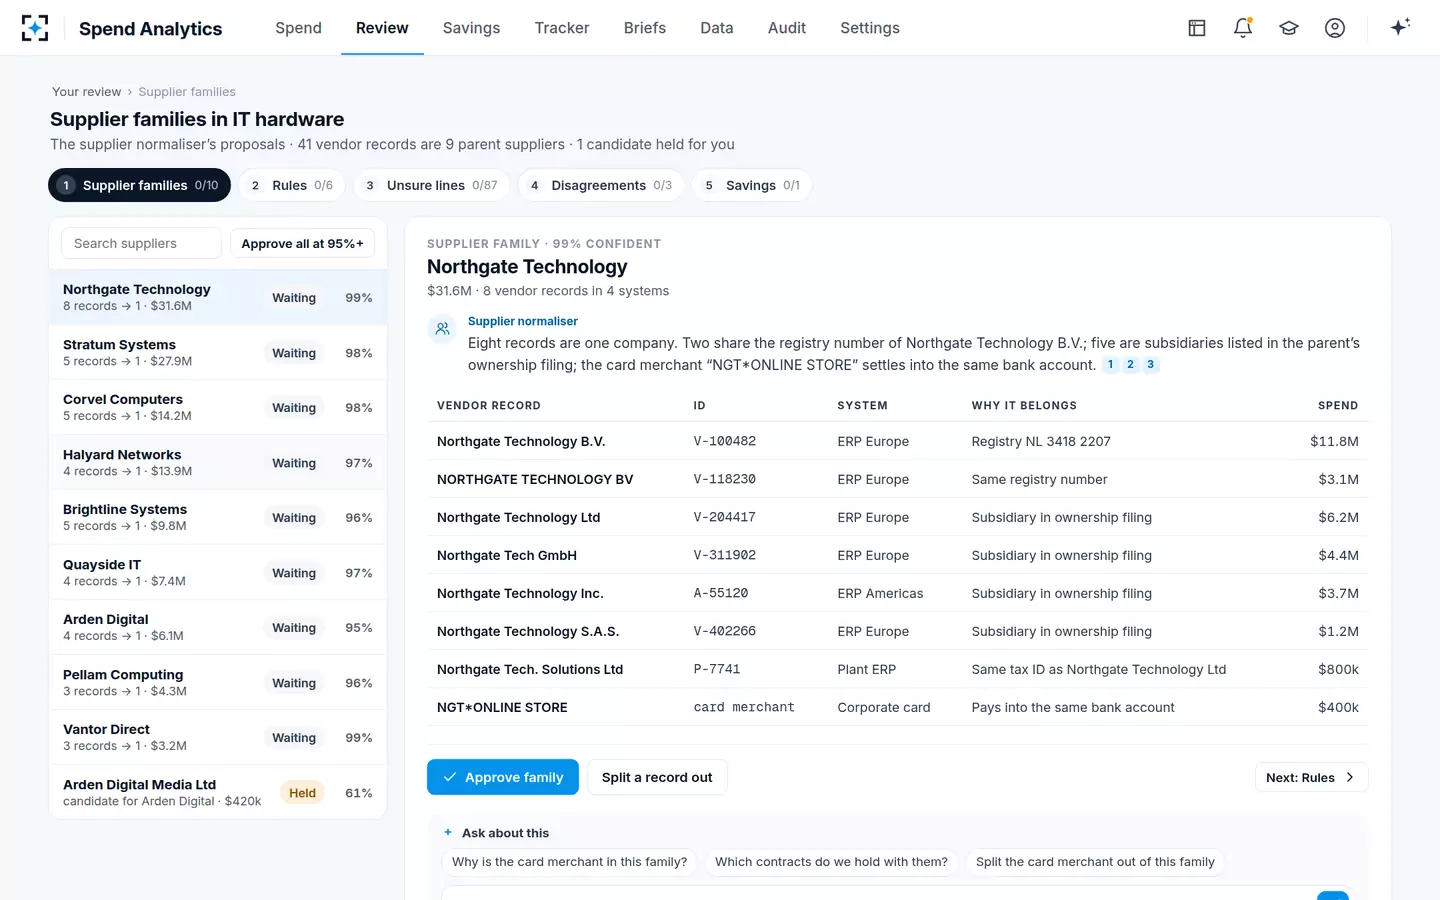The image size is (1440, 900).
Task: Open the Tracker tab
Action: pyautogui.click(x=562, y=28)
